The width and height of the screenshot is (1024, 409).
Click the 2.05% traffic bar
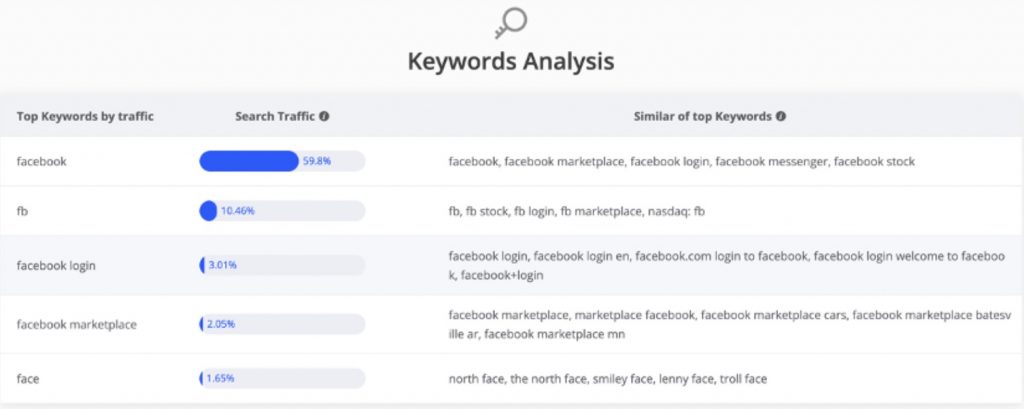point(282,324)
